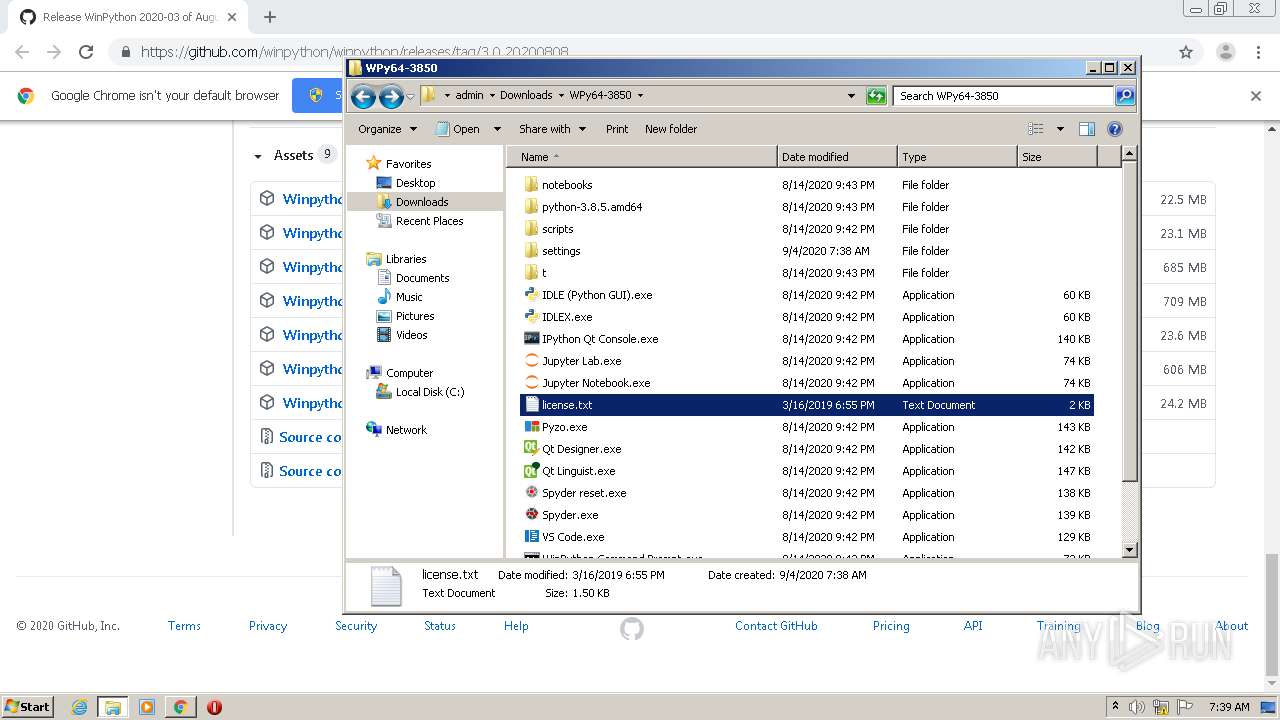Select Pyzo.exe application
Image resolution: width=1280 pixels, height=720 pixels.
(x=564, y=427)
